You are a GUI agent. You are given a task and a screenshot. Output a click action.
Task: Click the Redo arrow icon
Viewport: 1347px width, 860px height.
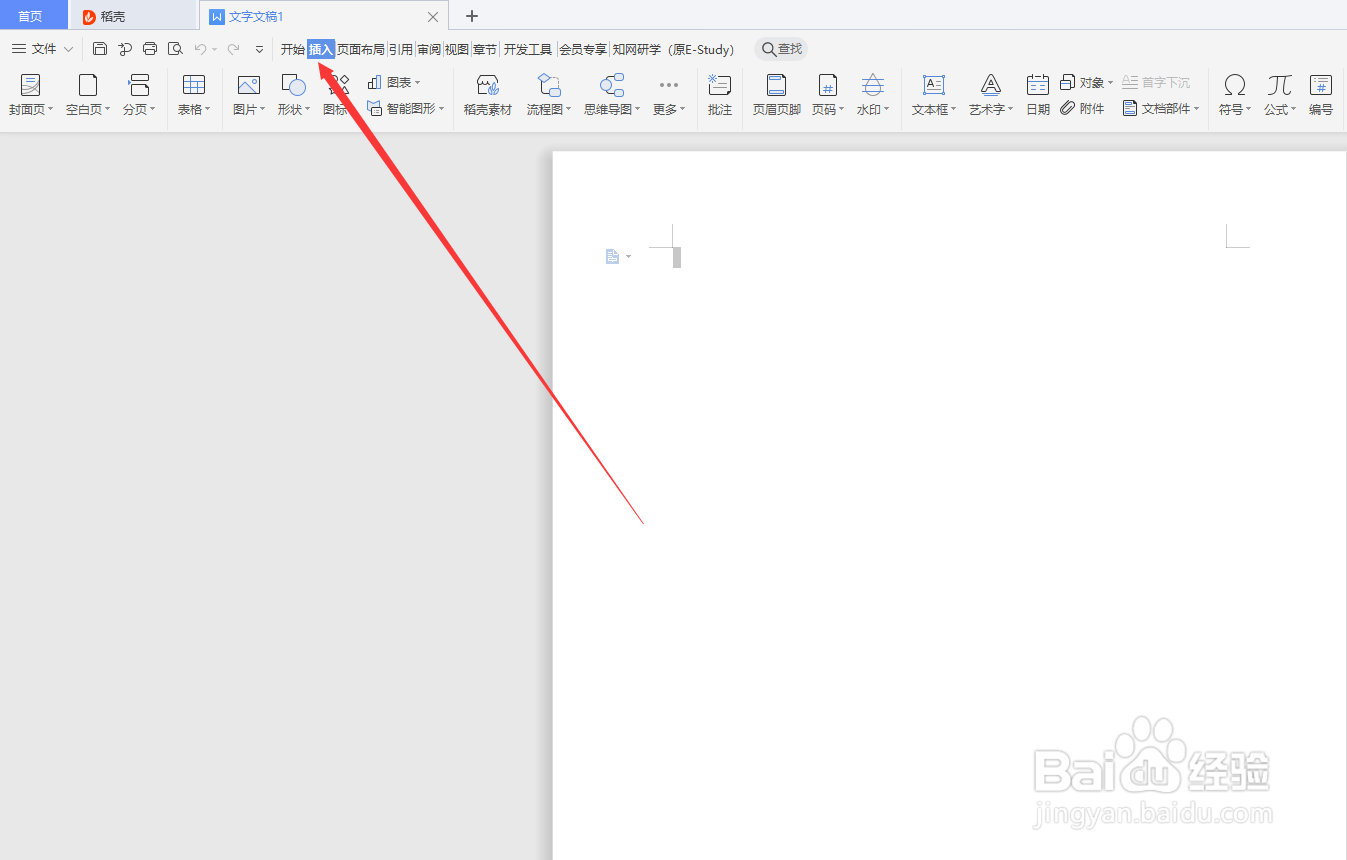233,49
